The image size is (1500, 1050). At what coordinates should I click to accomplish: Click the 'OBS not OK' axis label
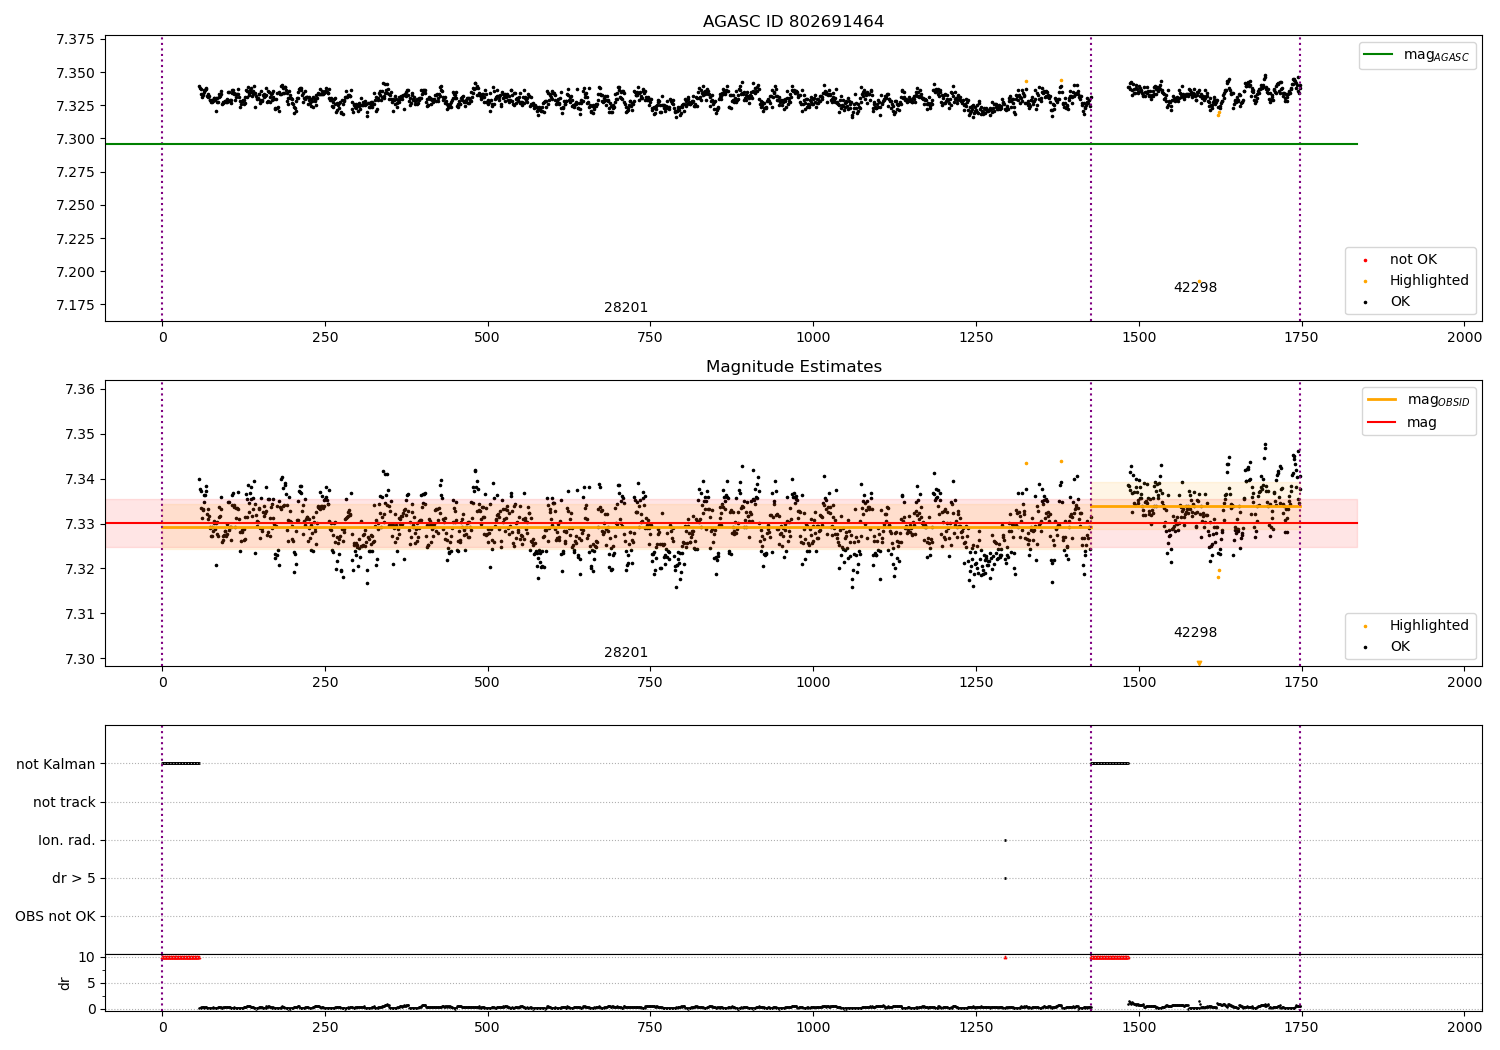(56, 916)
